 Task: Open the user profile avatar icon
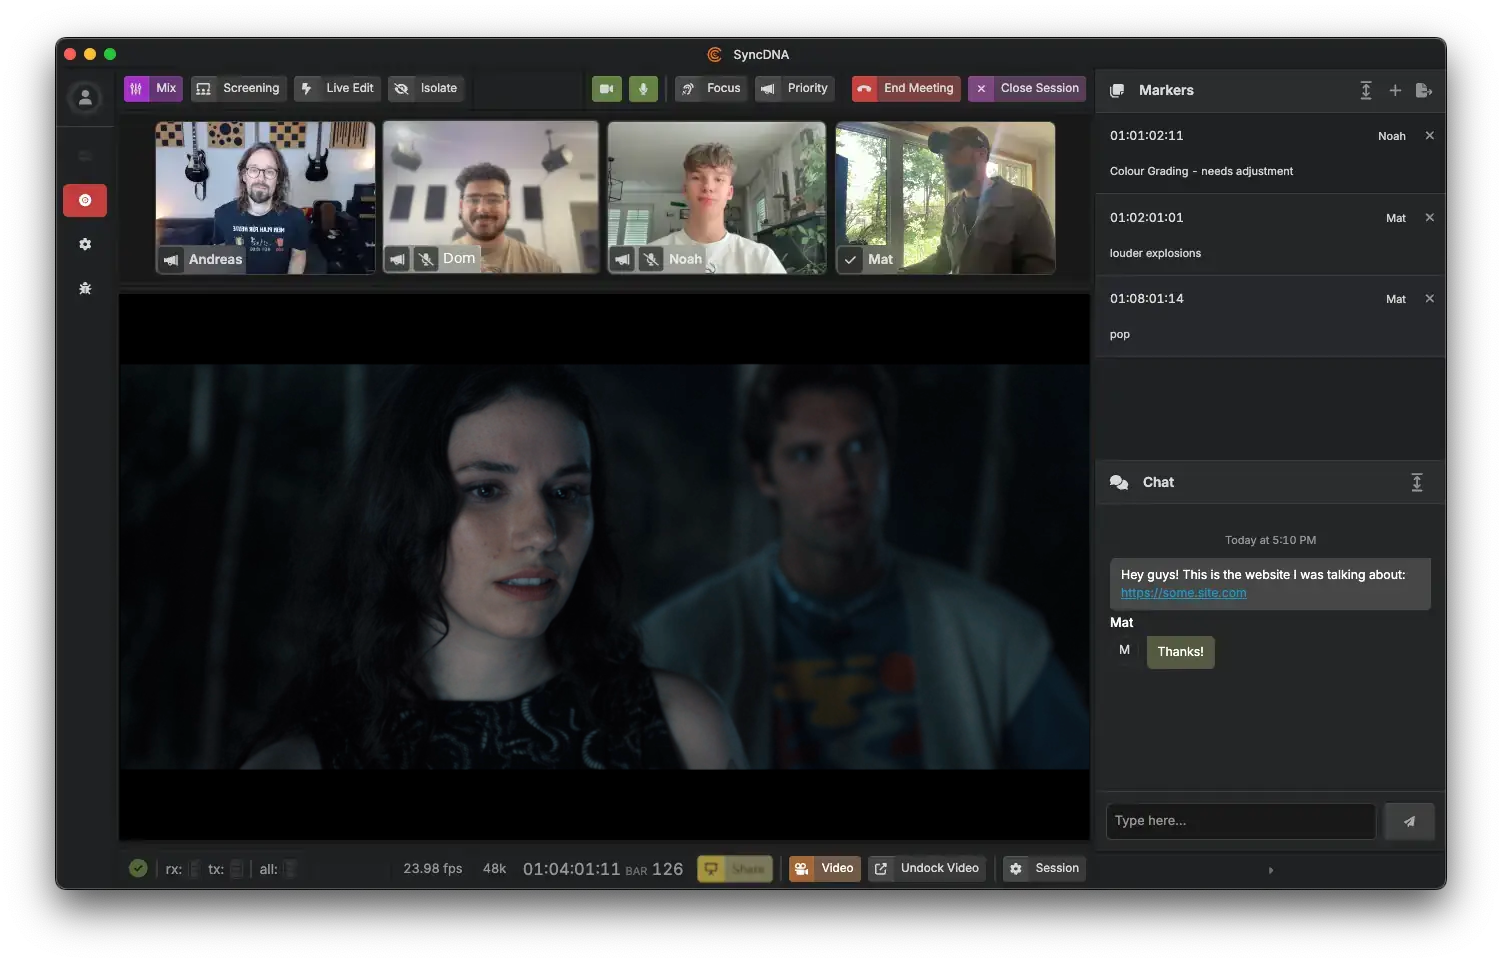85,97
